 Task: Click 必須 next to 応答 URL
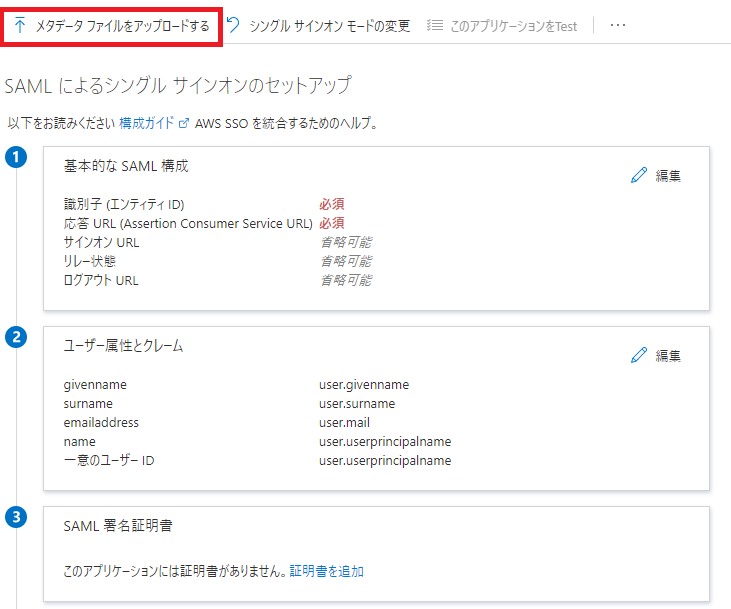pos(331,223)
